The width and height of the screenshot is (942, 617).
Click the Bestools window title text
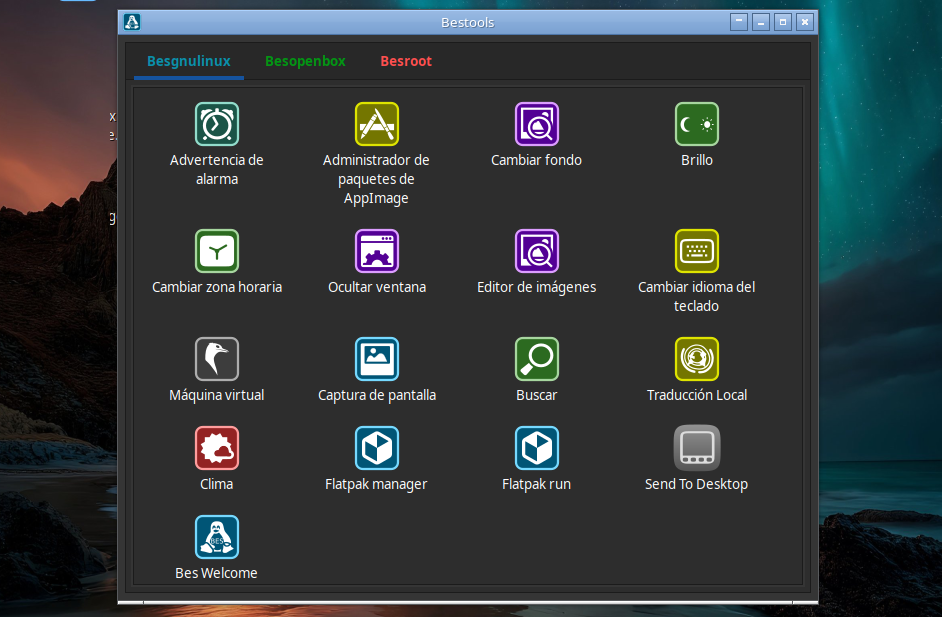(467, 23)
